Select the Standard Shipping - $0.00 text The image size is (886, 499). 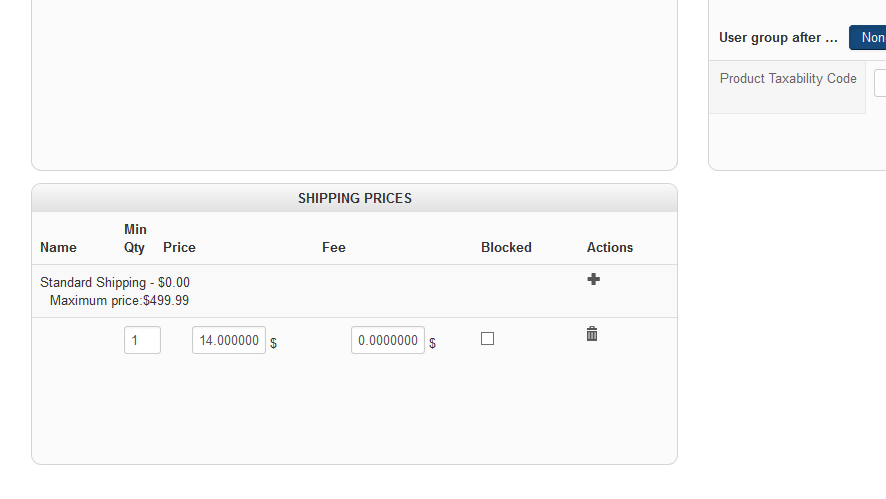point(115,283)
